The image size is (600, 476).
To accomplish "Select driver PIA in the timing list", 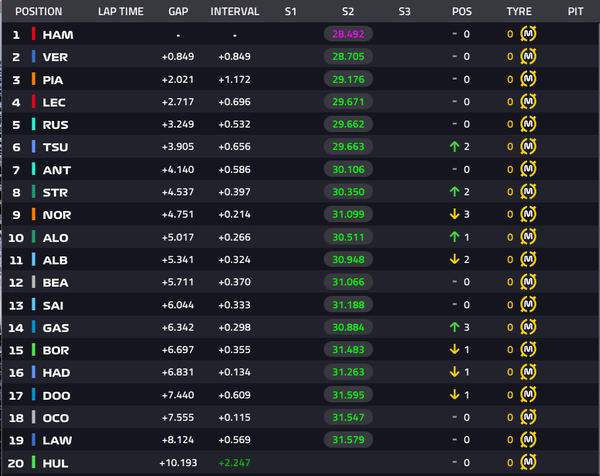I will [x=53, y=80].
